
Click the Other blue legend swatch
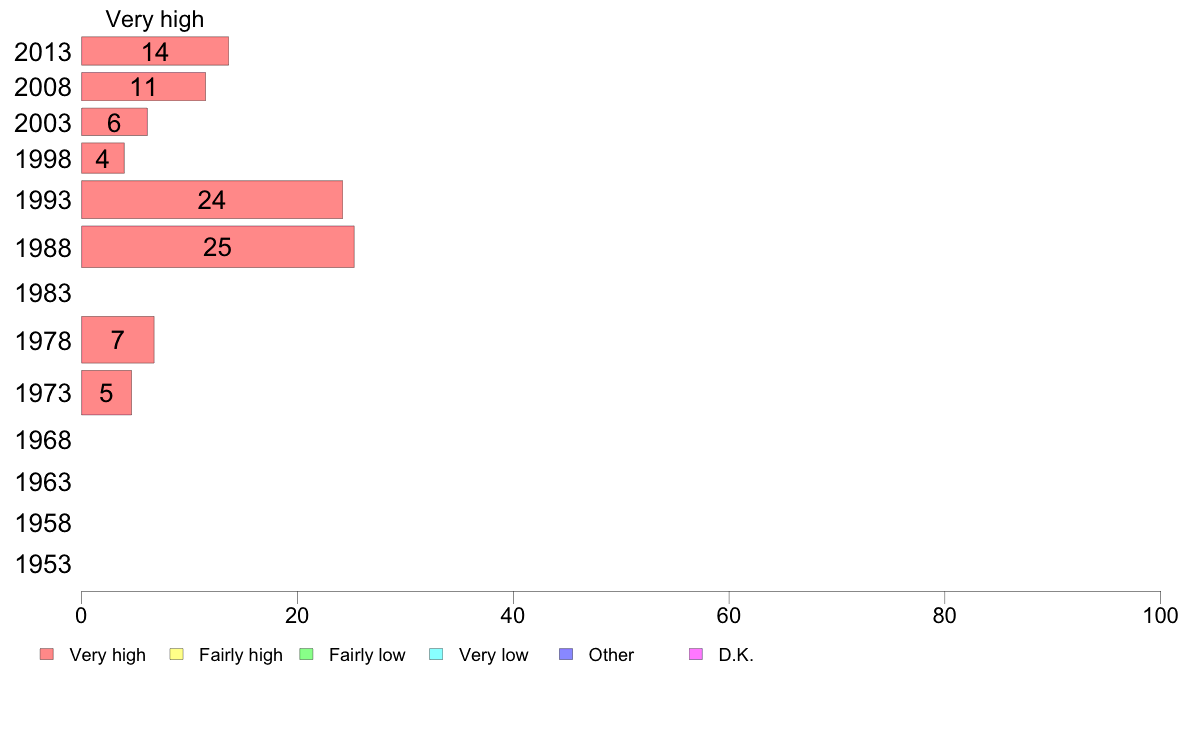566,654
